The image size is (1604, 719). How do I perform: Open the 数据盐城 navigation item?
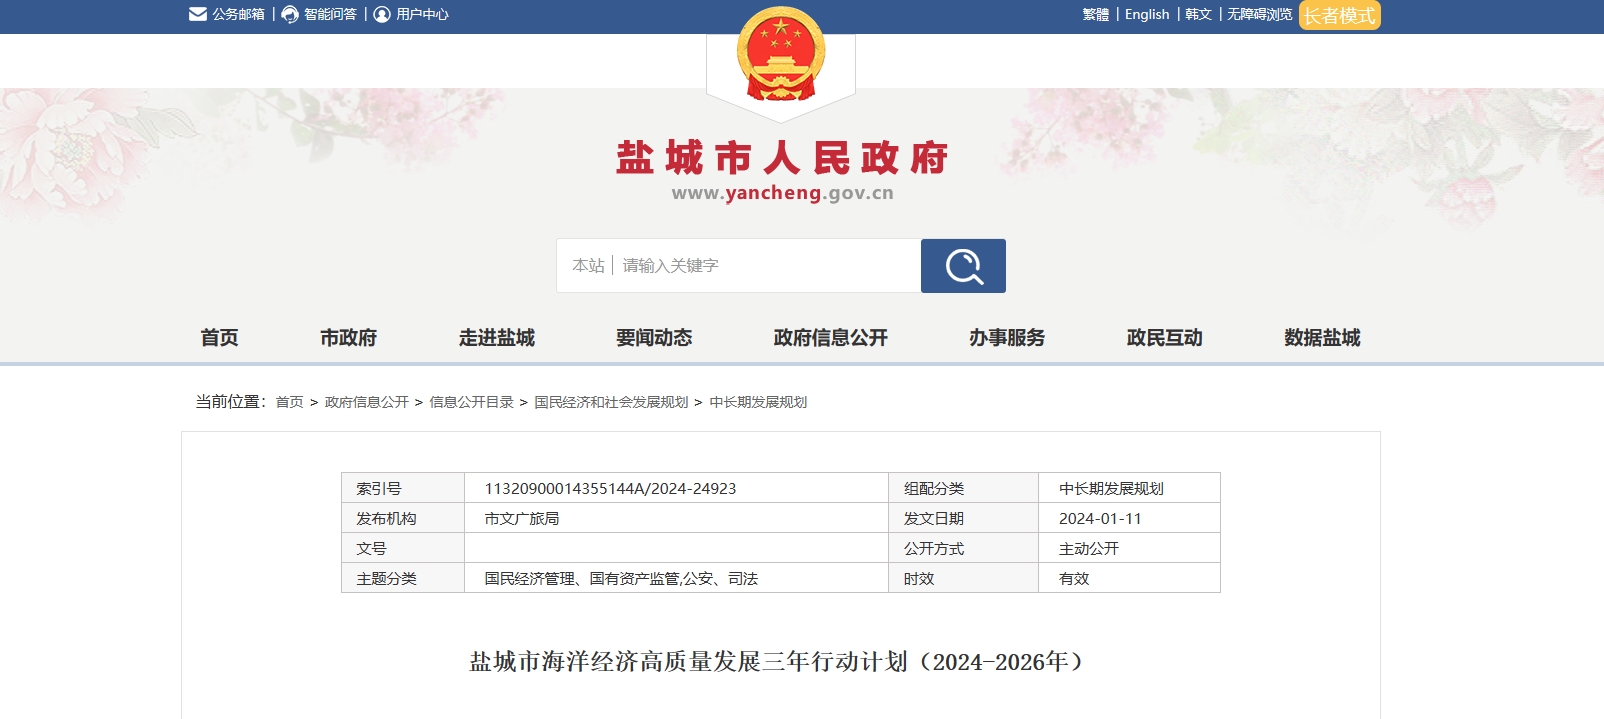(1322, 338)
